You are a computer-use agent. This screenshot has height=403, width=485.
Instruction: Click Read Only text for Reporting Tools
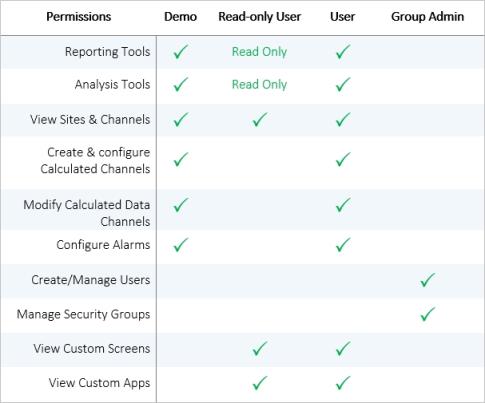259,52
